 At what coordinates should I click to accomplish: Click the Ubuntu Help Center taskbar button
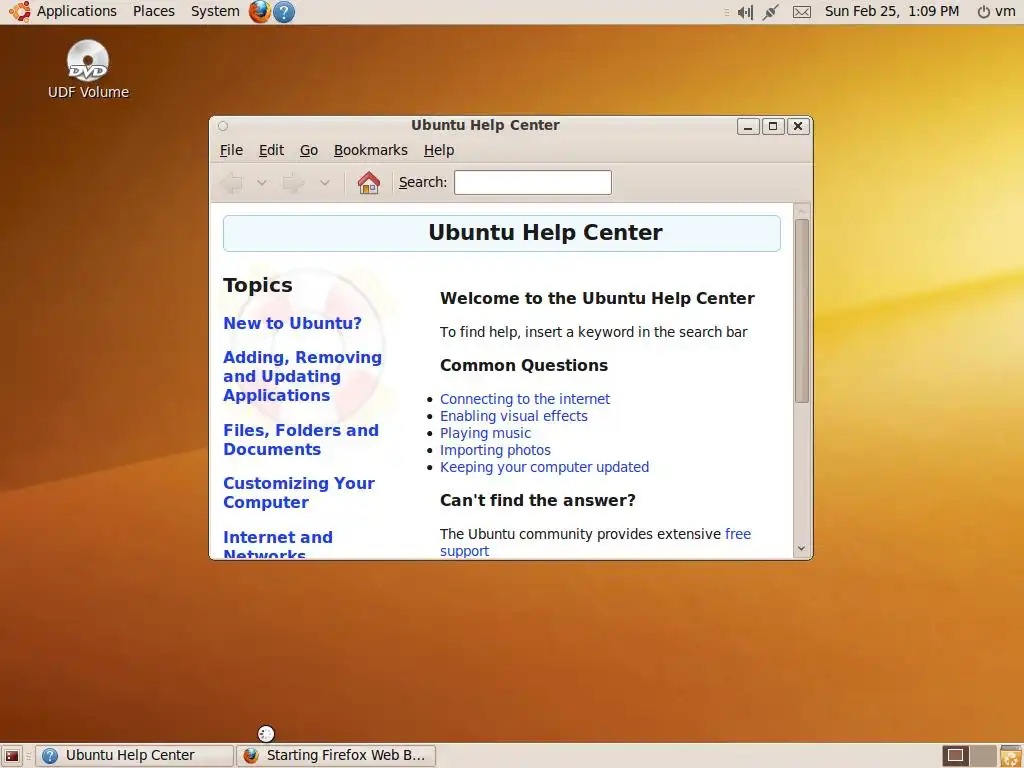[x=135, y=756]
